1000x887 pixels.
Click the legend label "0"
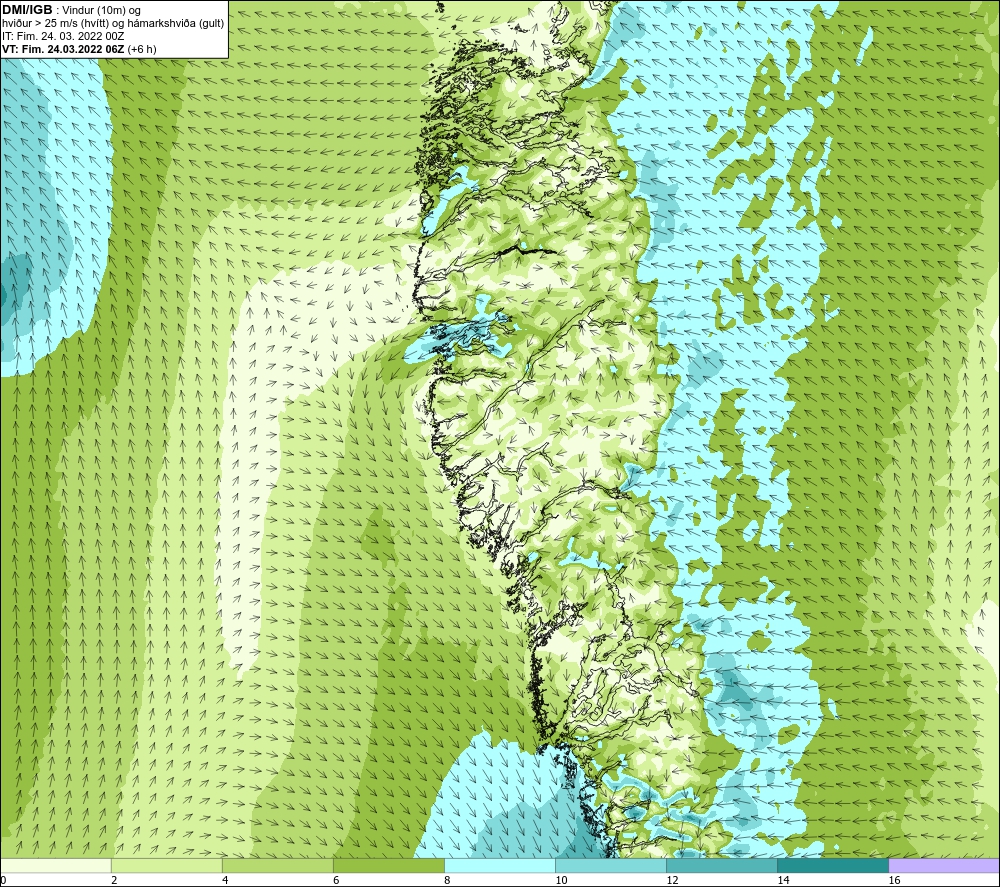click(x=3, y=881)
